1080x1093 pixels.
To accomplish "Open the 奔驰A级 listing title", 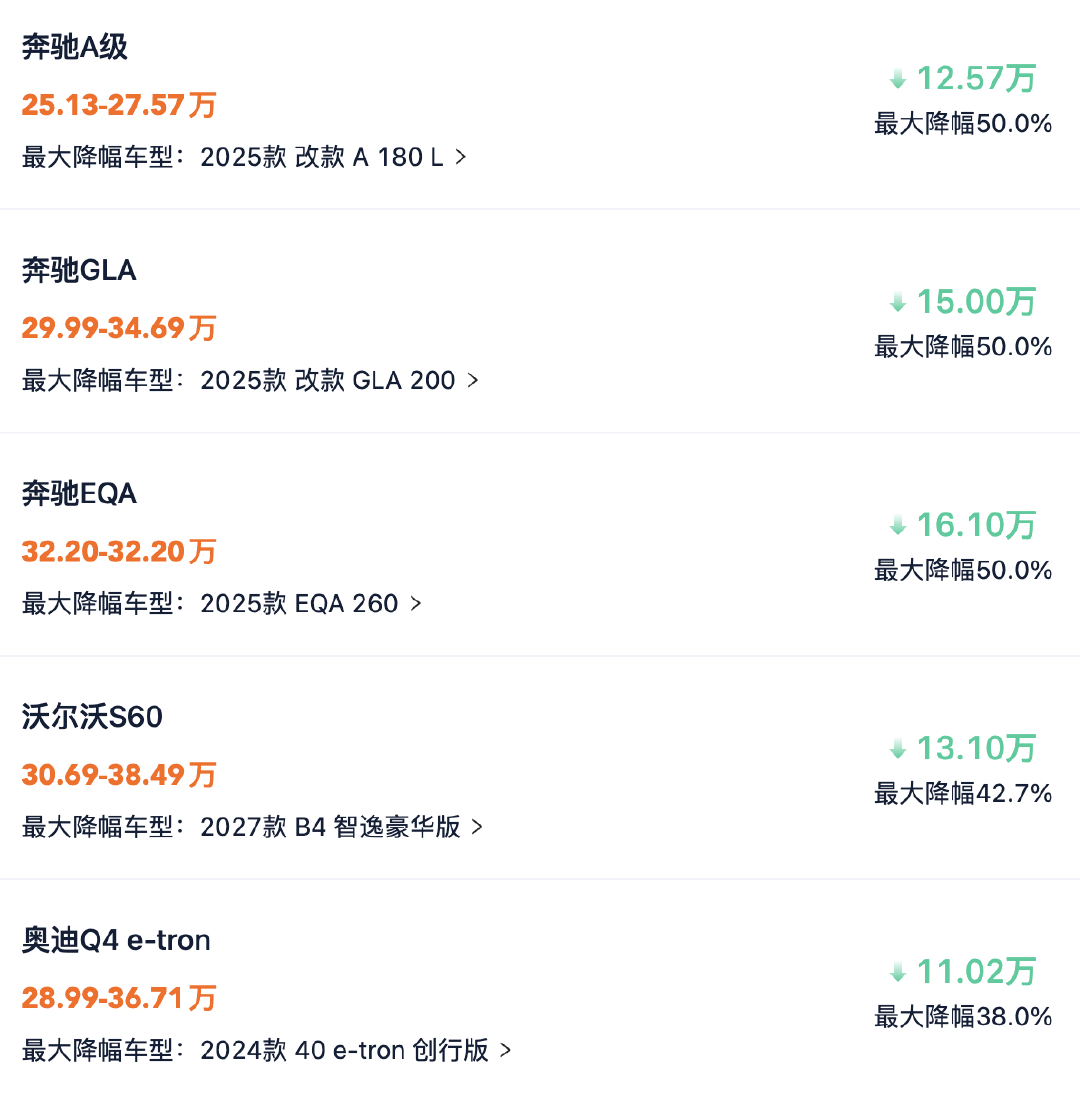I will point(75,47).
